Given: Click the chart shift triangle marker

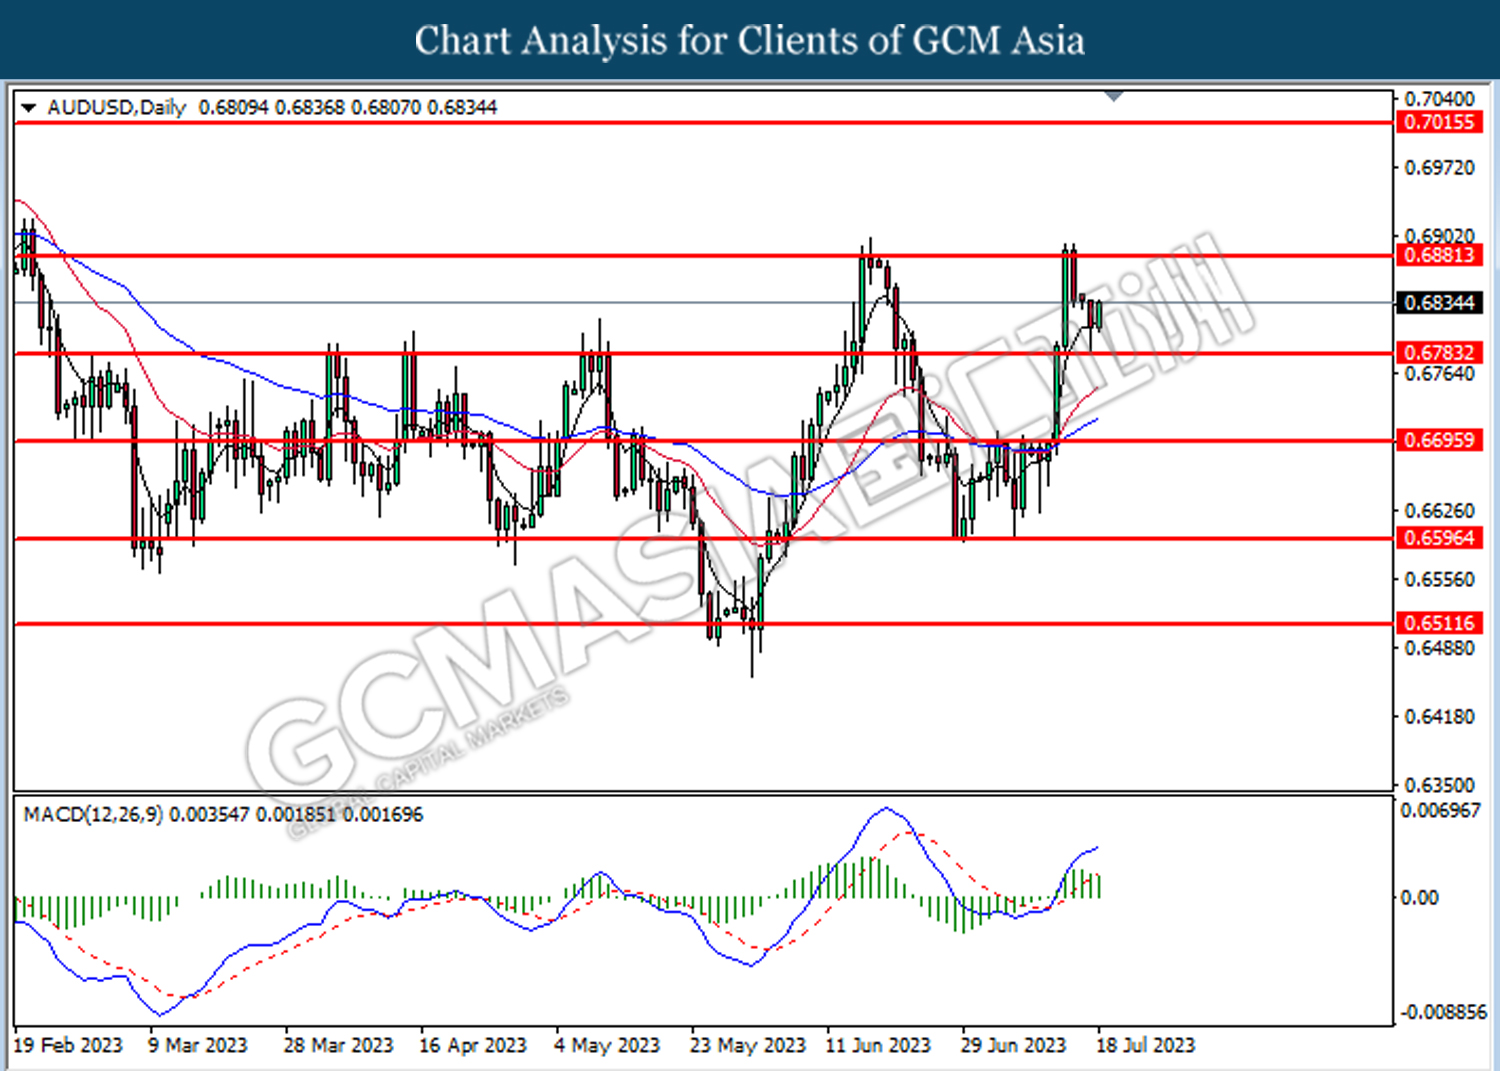Looking at the screenshot, I should [x=1114, y=97].
